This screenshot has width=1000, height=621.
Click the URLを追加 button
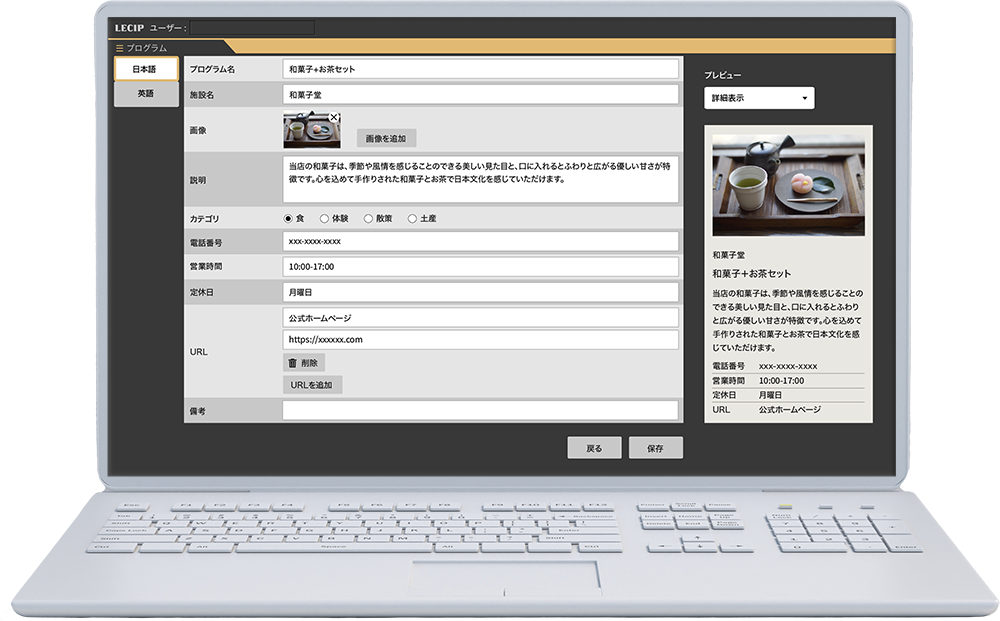click(x=312, y=384)
